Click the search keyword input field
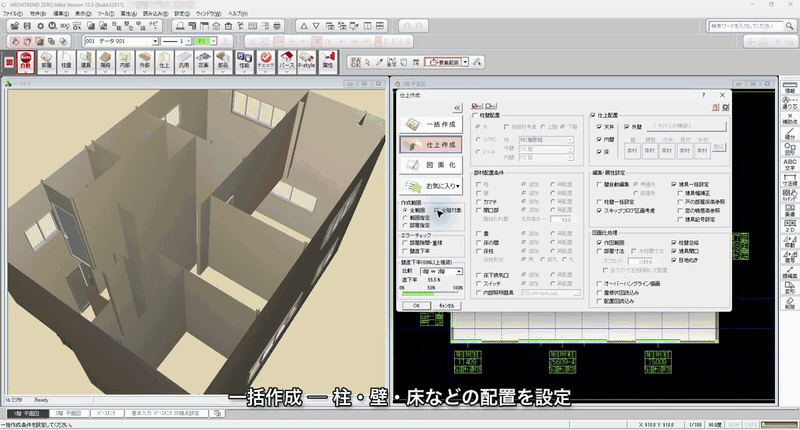This screenshot has width=800, height=430. 745,26
